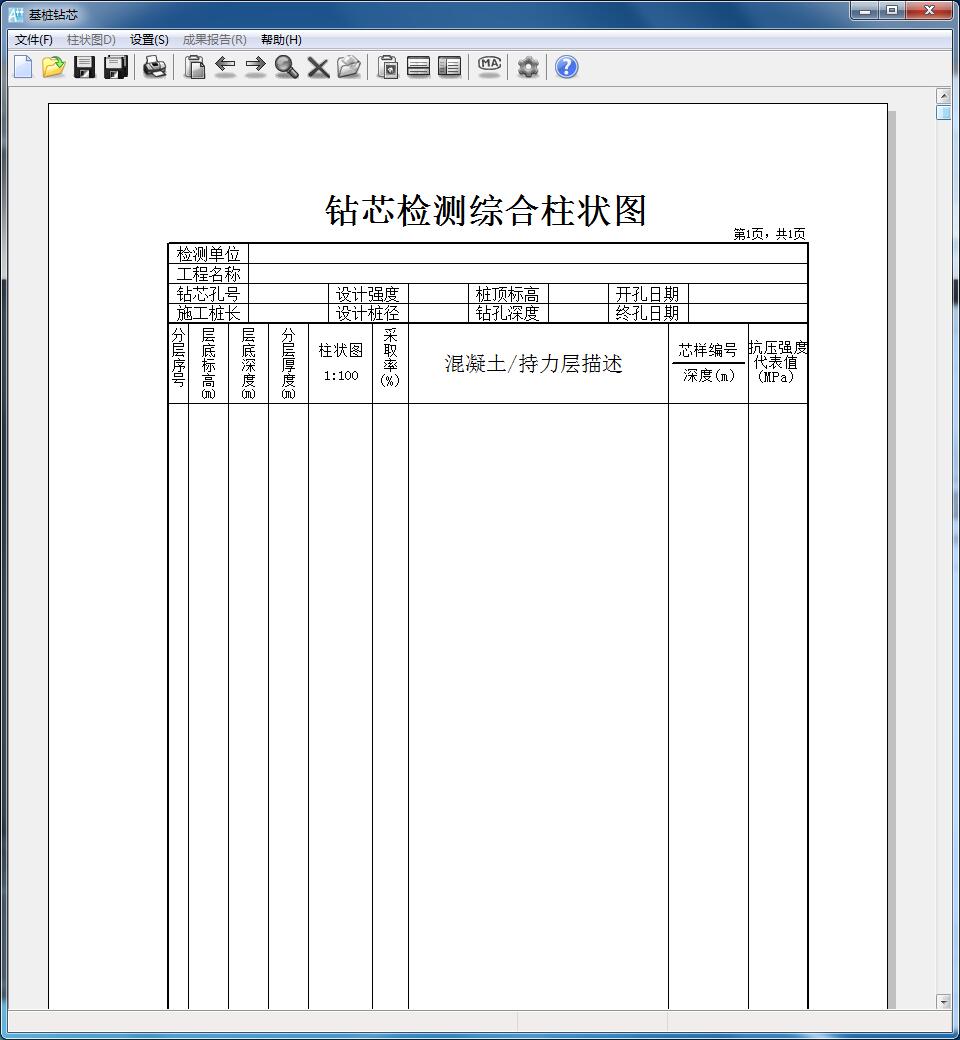Click the 芯样编号 header label
This screenshot has width=960, height=1040.
click(707, 350)
